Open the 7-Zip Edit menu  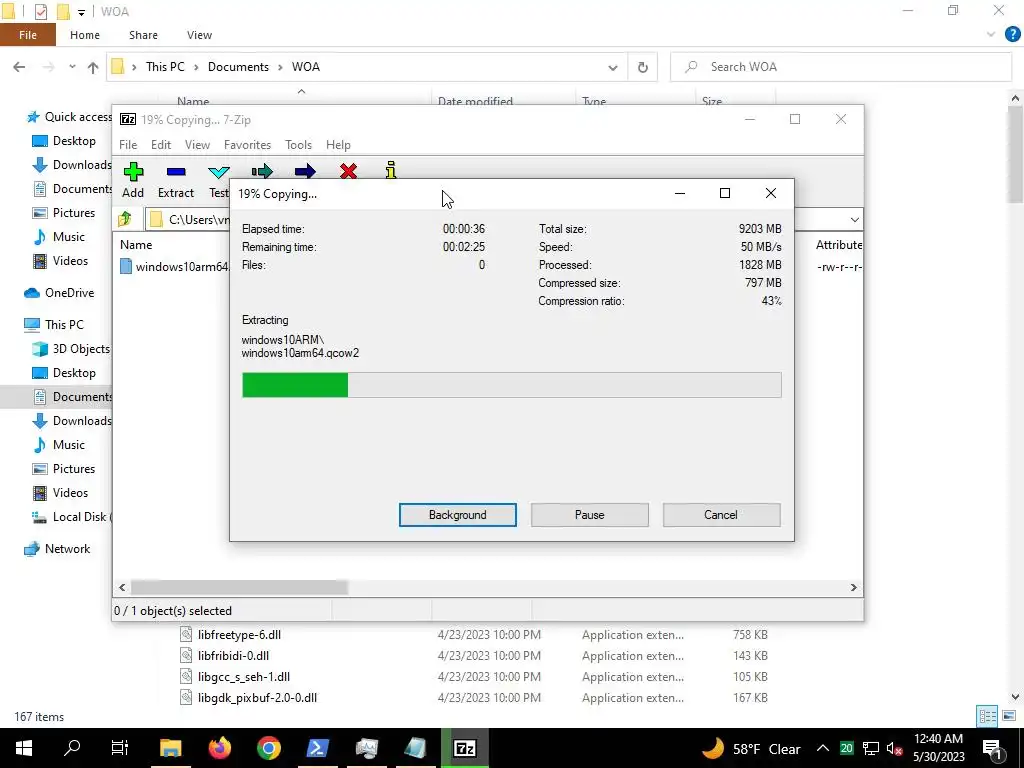pyautogui.click(x=161, y=144)
